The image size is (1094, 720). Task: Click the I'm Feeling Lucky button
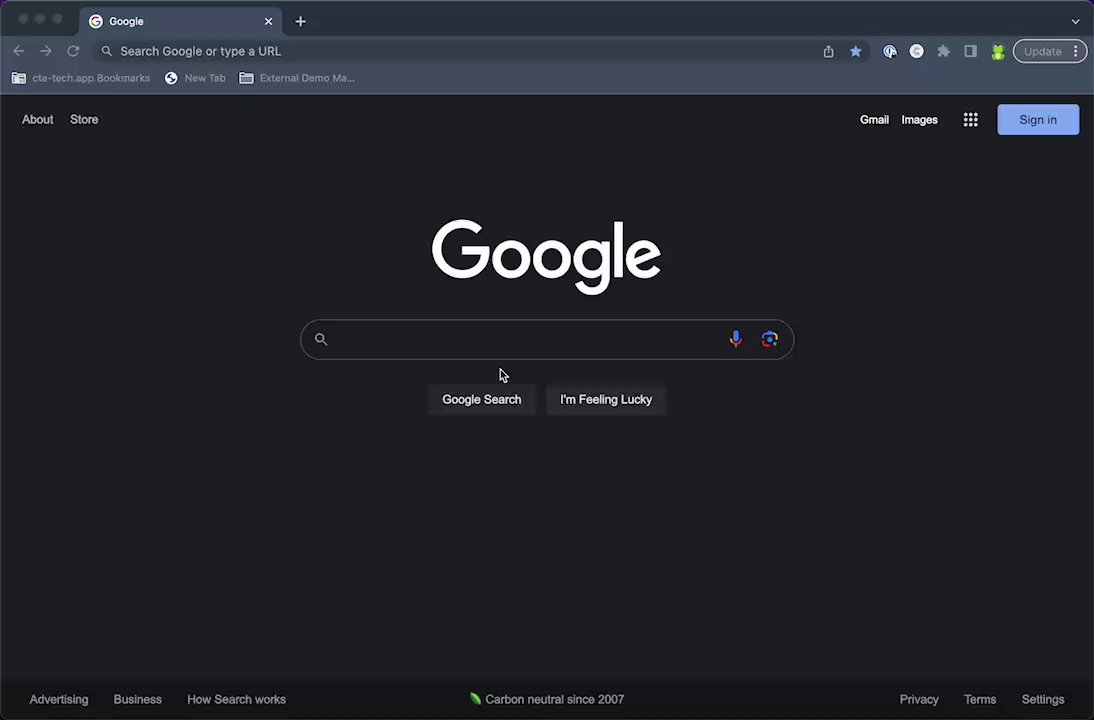[x=606, y=400]
